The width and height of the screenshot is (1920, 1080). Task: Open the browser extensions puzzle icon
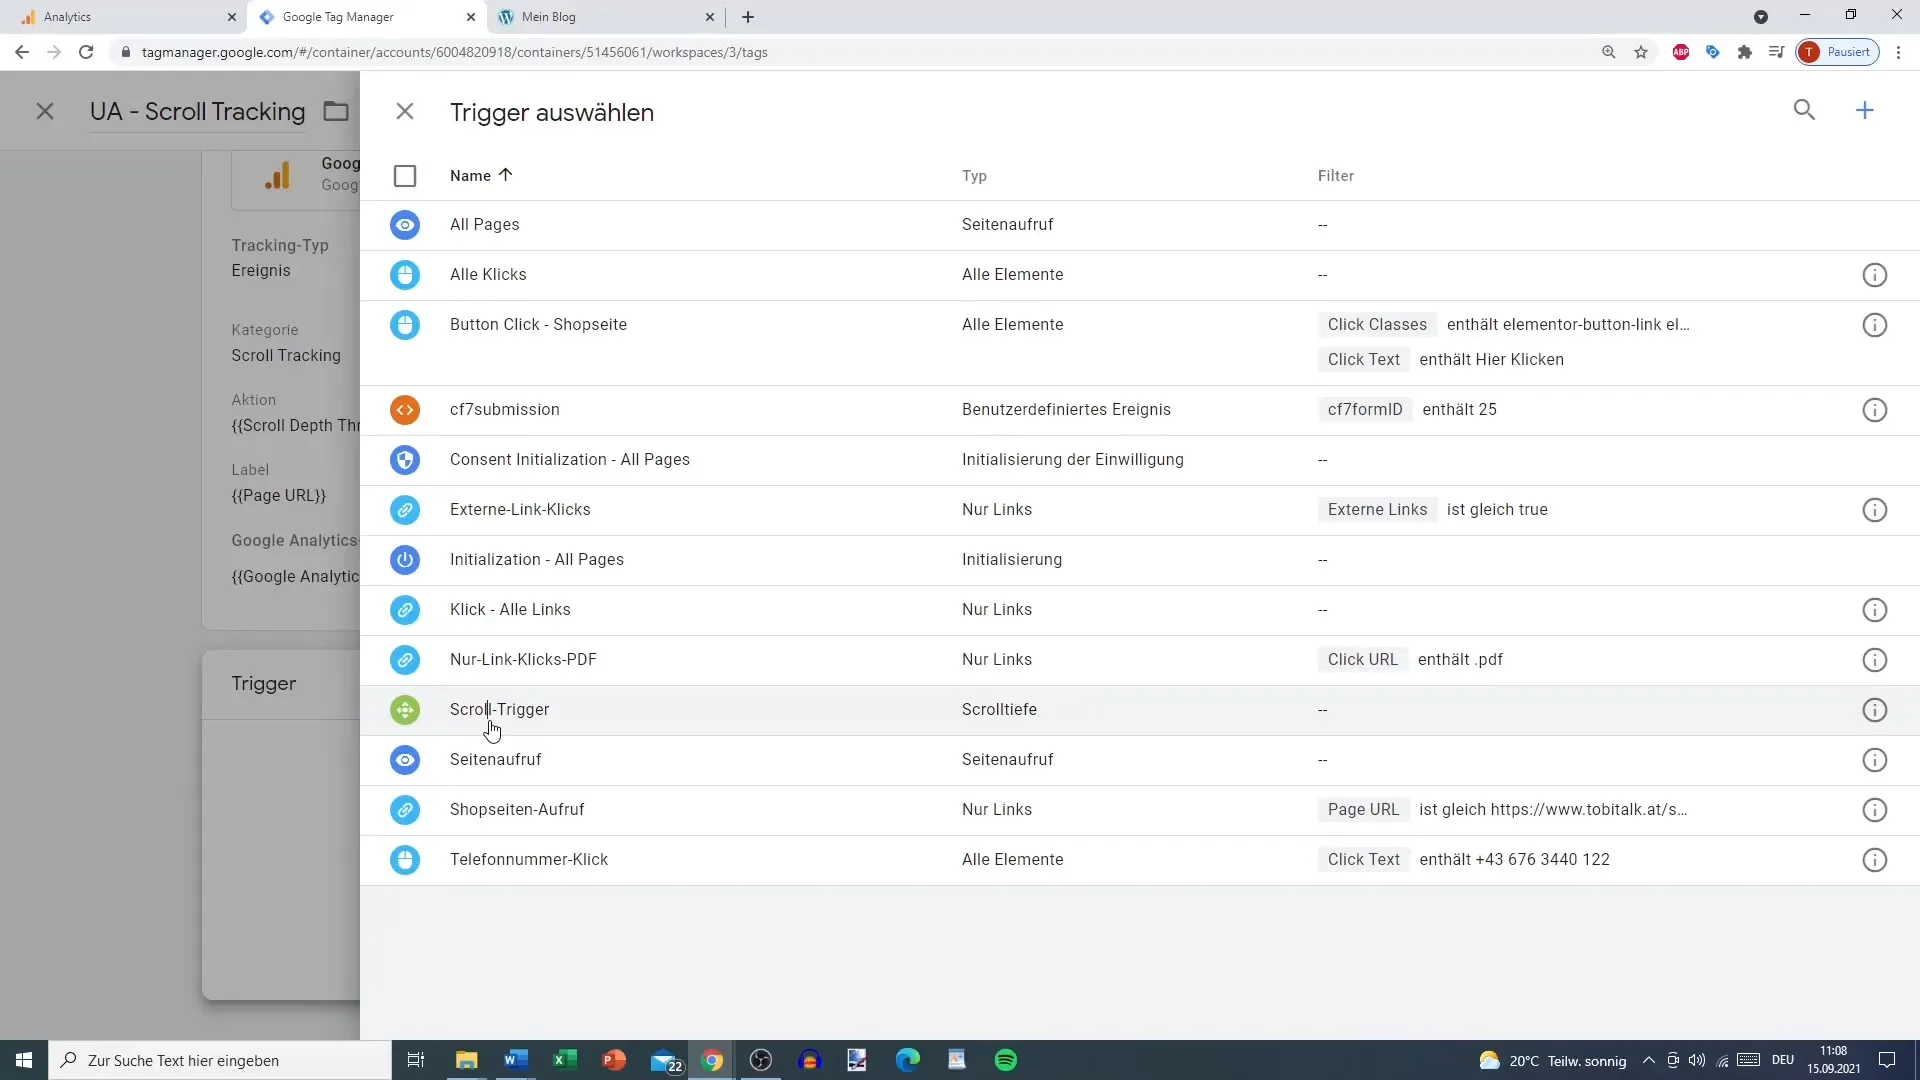tap(1745, 52)
